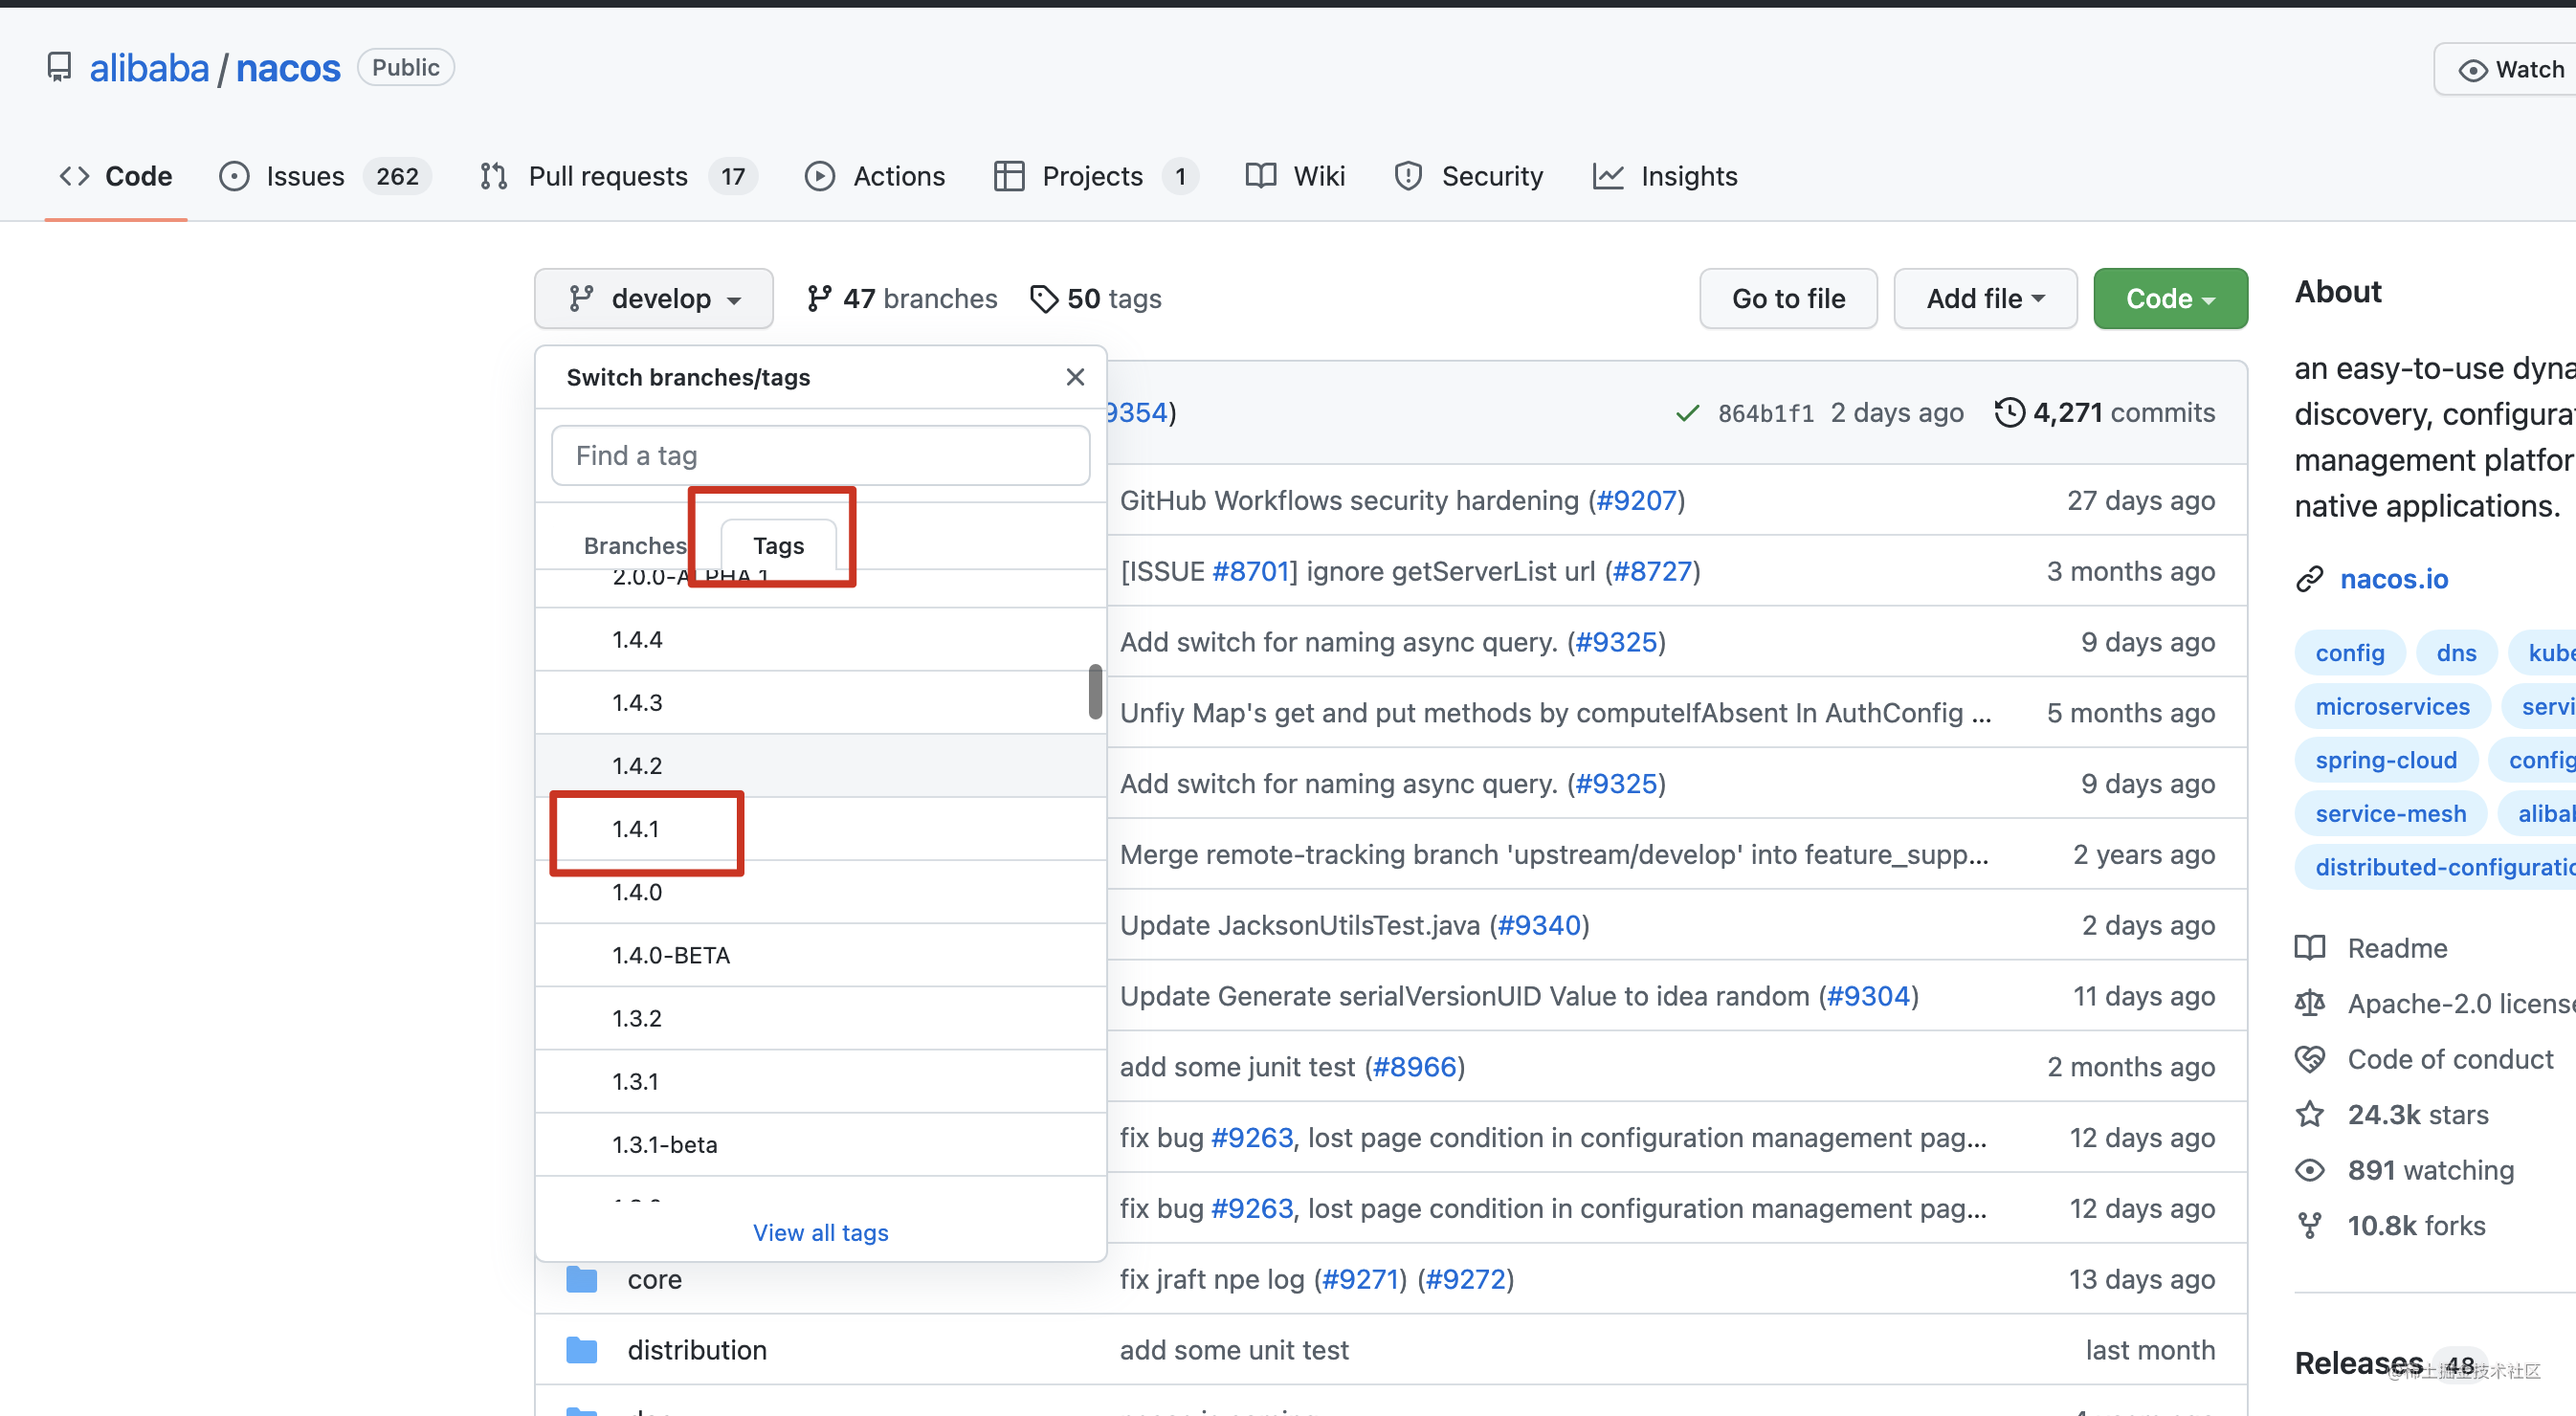This screenshot has height=1416, width=2576.
Task: Click the Pull requests icon
Action: point(493,176)
